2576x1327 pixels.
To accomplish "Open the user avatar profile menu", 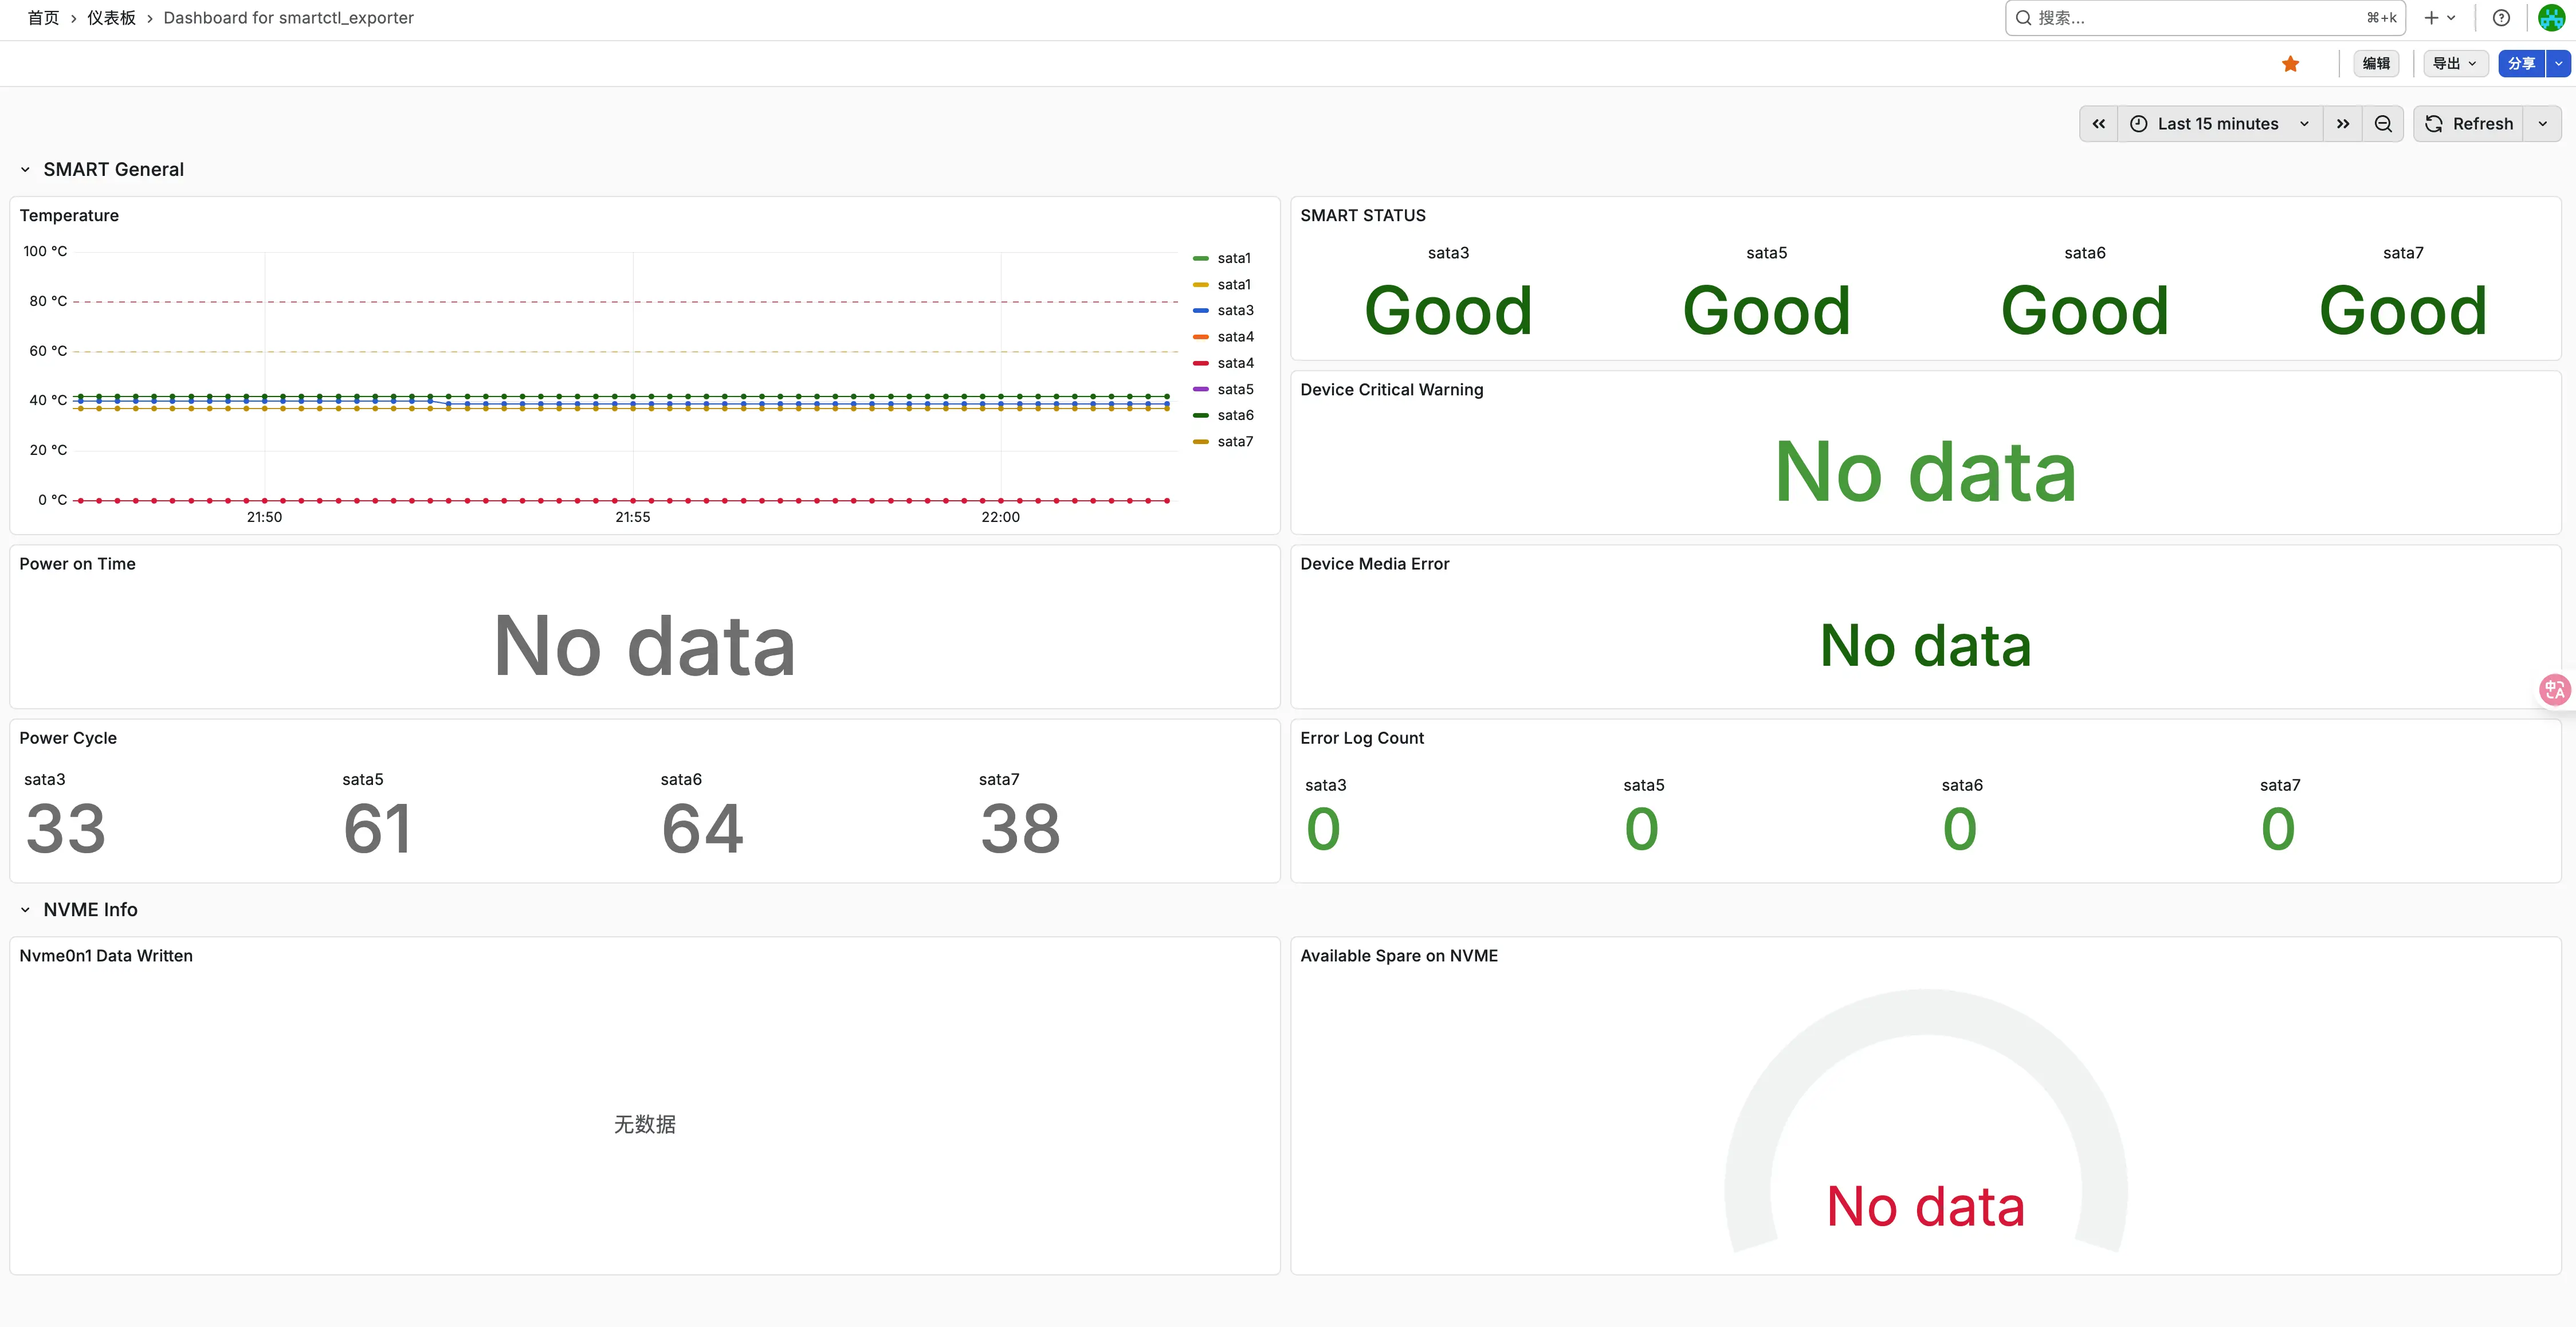I will (x=2551, y=18).
